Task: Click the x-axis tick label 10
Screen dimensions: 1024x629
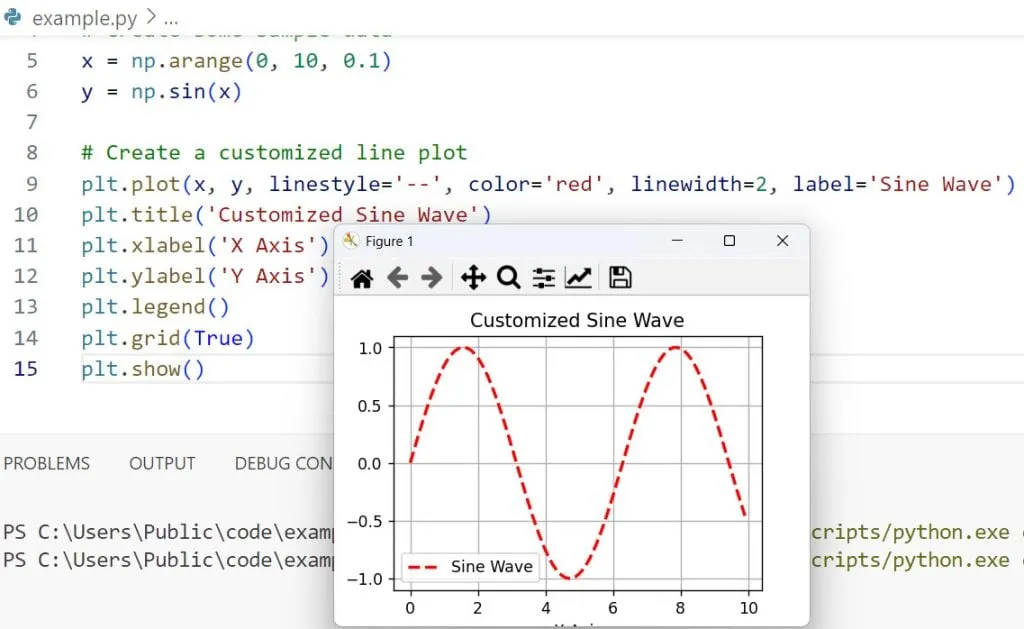Action: (x=748, y=608)
